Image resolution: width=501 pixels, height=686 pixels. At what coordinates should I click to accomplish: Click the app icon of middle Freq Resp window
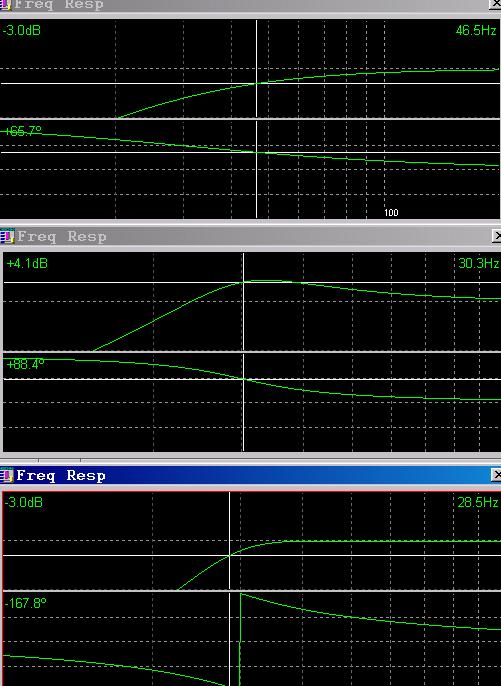7,236
